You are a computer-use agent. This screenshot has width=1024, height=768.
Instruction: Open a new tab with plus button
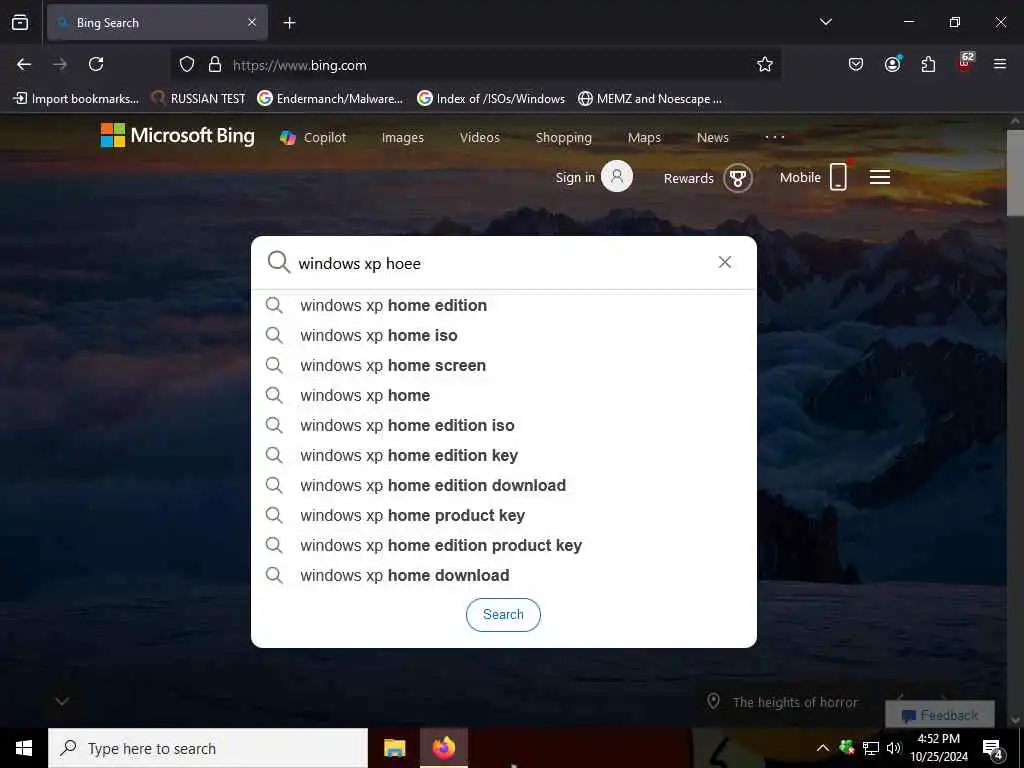[289, 23]
